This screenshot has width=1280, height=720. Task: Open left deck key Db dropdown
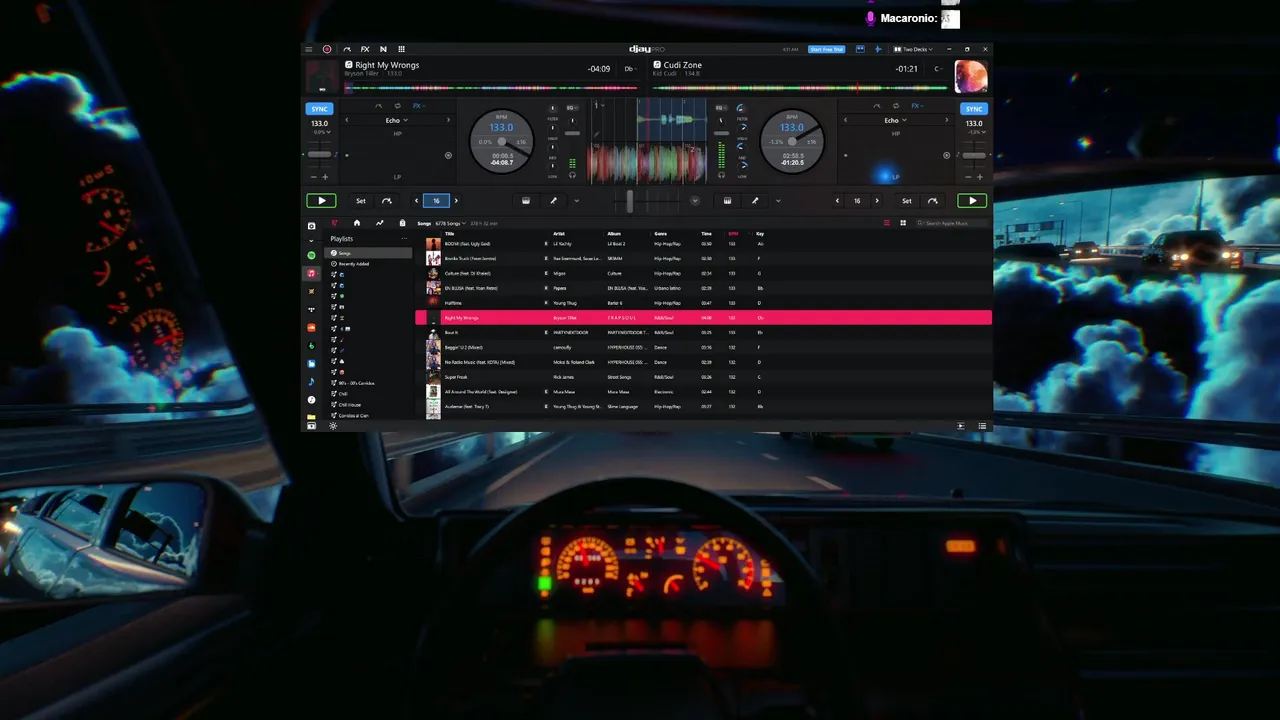click(x=630, y=69)
